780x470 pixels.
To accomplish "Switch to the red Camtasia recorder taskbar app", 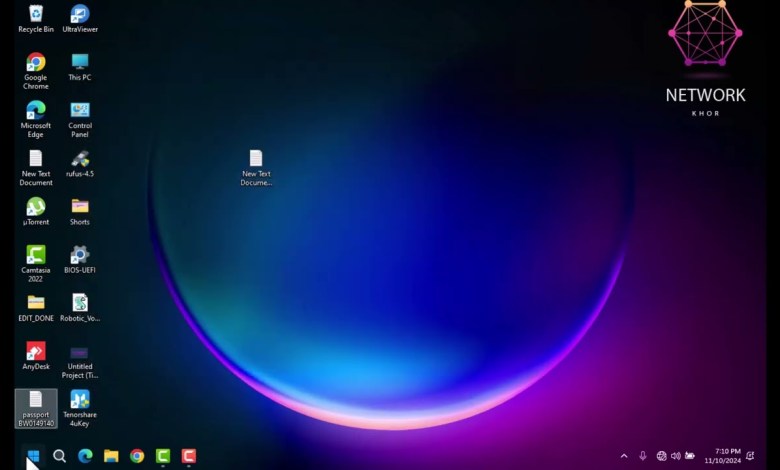I will point(189,456).
